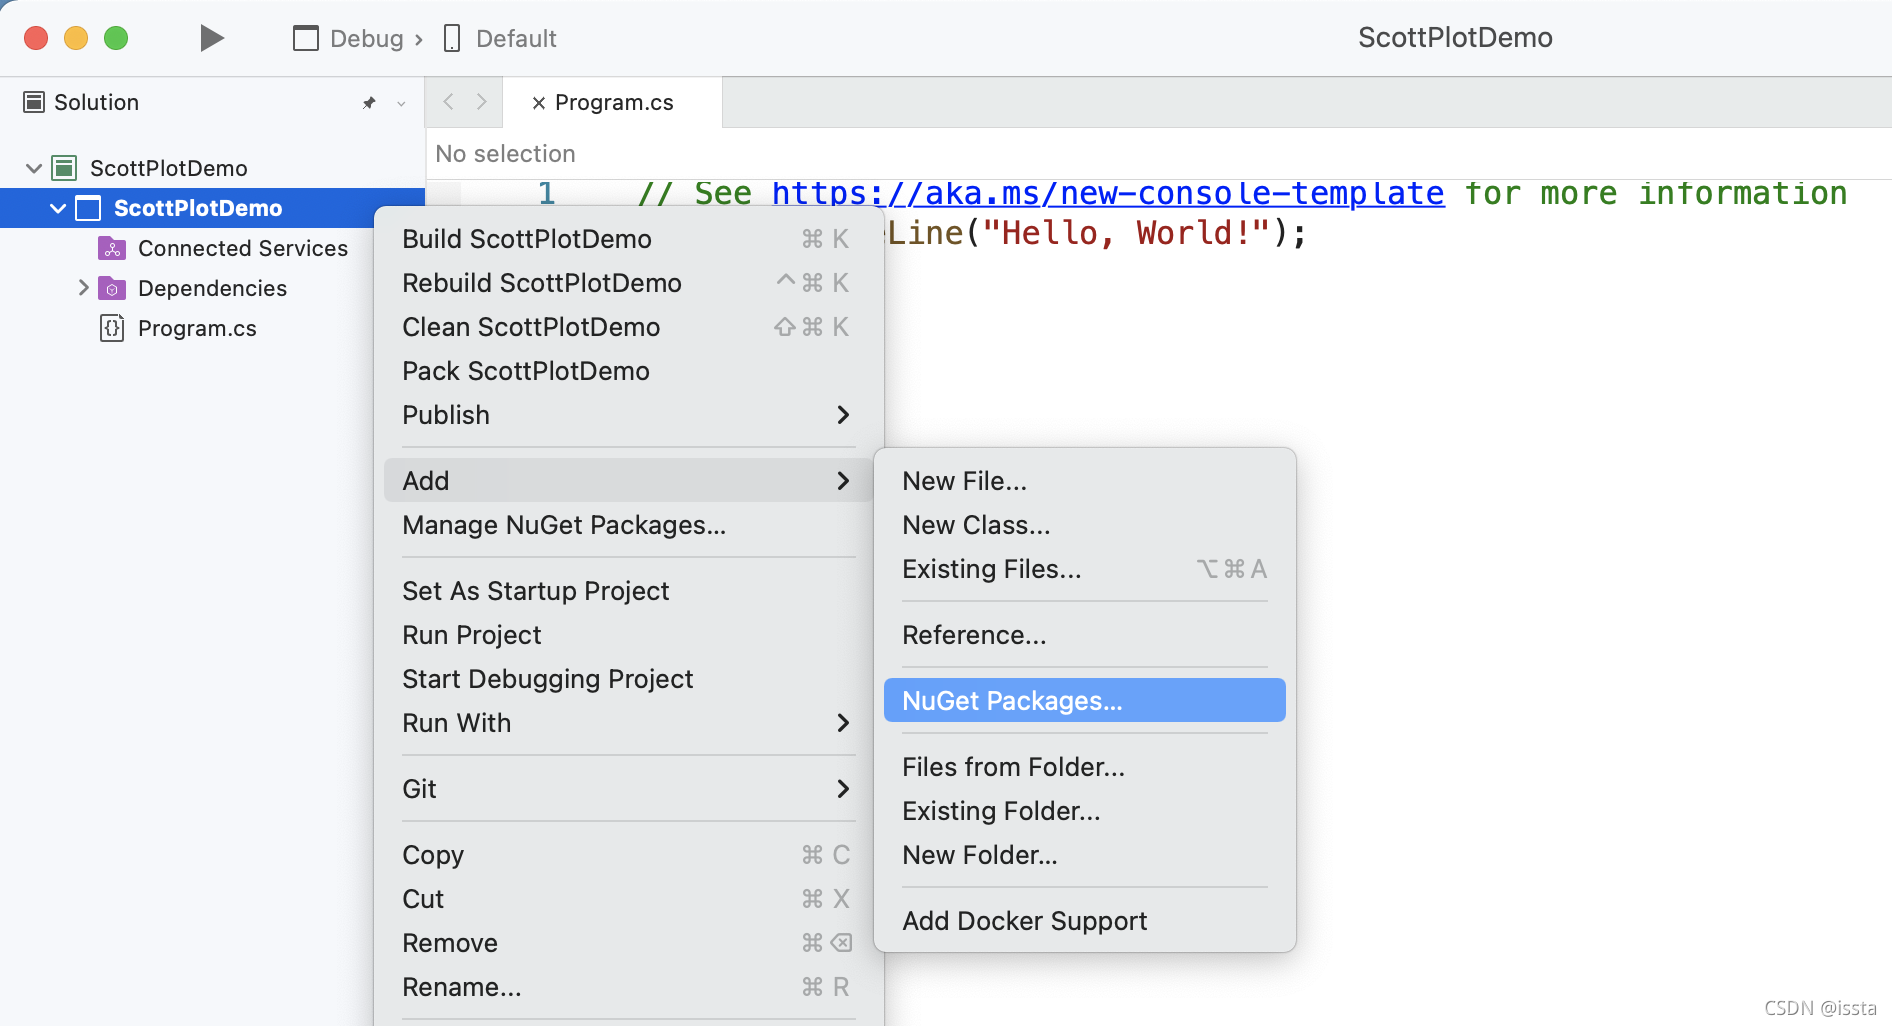Choose Run Project
The width and height of the screenshot is (1892, 1026).
pyautogui.click(x=628, y=635)
